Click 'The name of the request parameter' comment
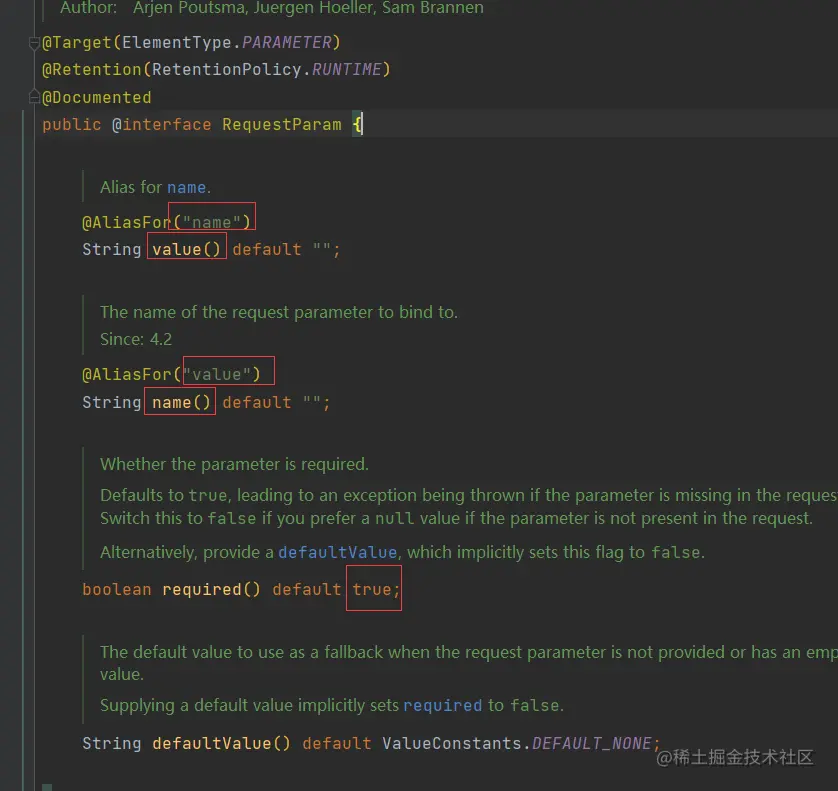This screenshot has width=838, height=791. point(279,312)
